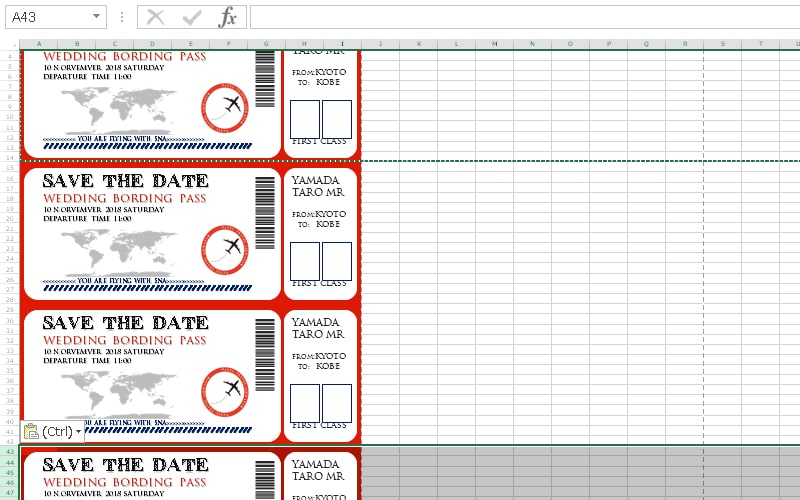
Task: Click the Insert Function fx icon
Action: (x=228, y=17)
